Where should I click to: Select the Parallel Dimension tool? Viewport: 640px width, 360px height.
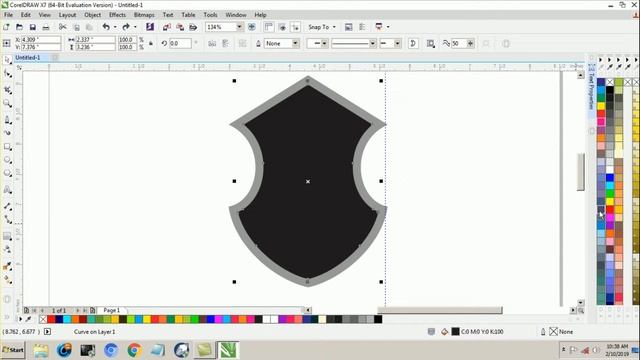pos(7,207)
